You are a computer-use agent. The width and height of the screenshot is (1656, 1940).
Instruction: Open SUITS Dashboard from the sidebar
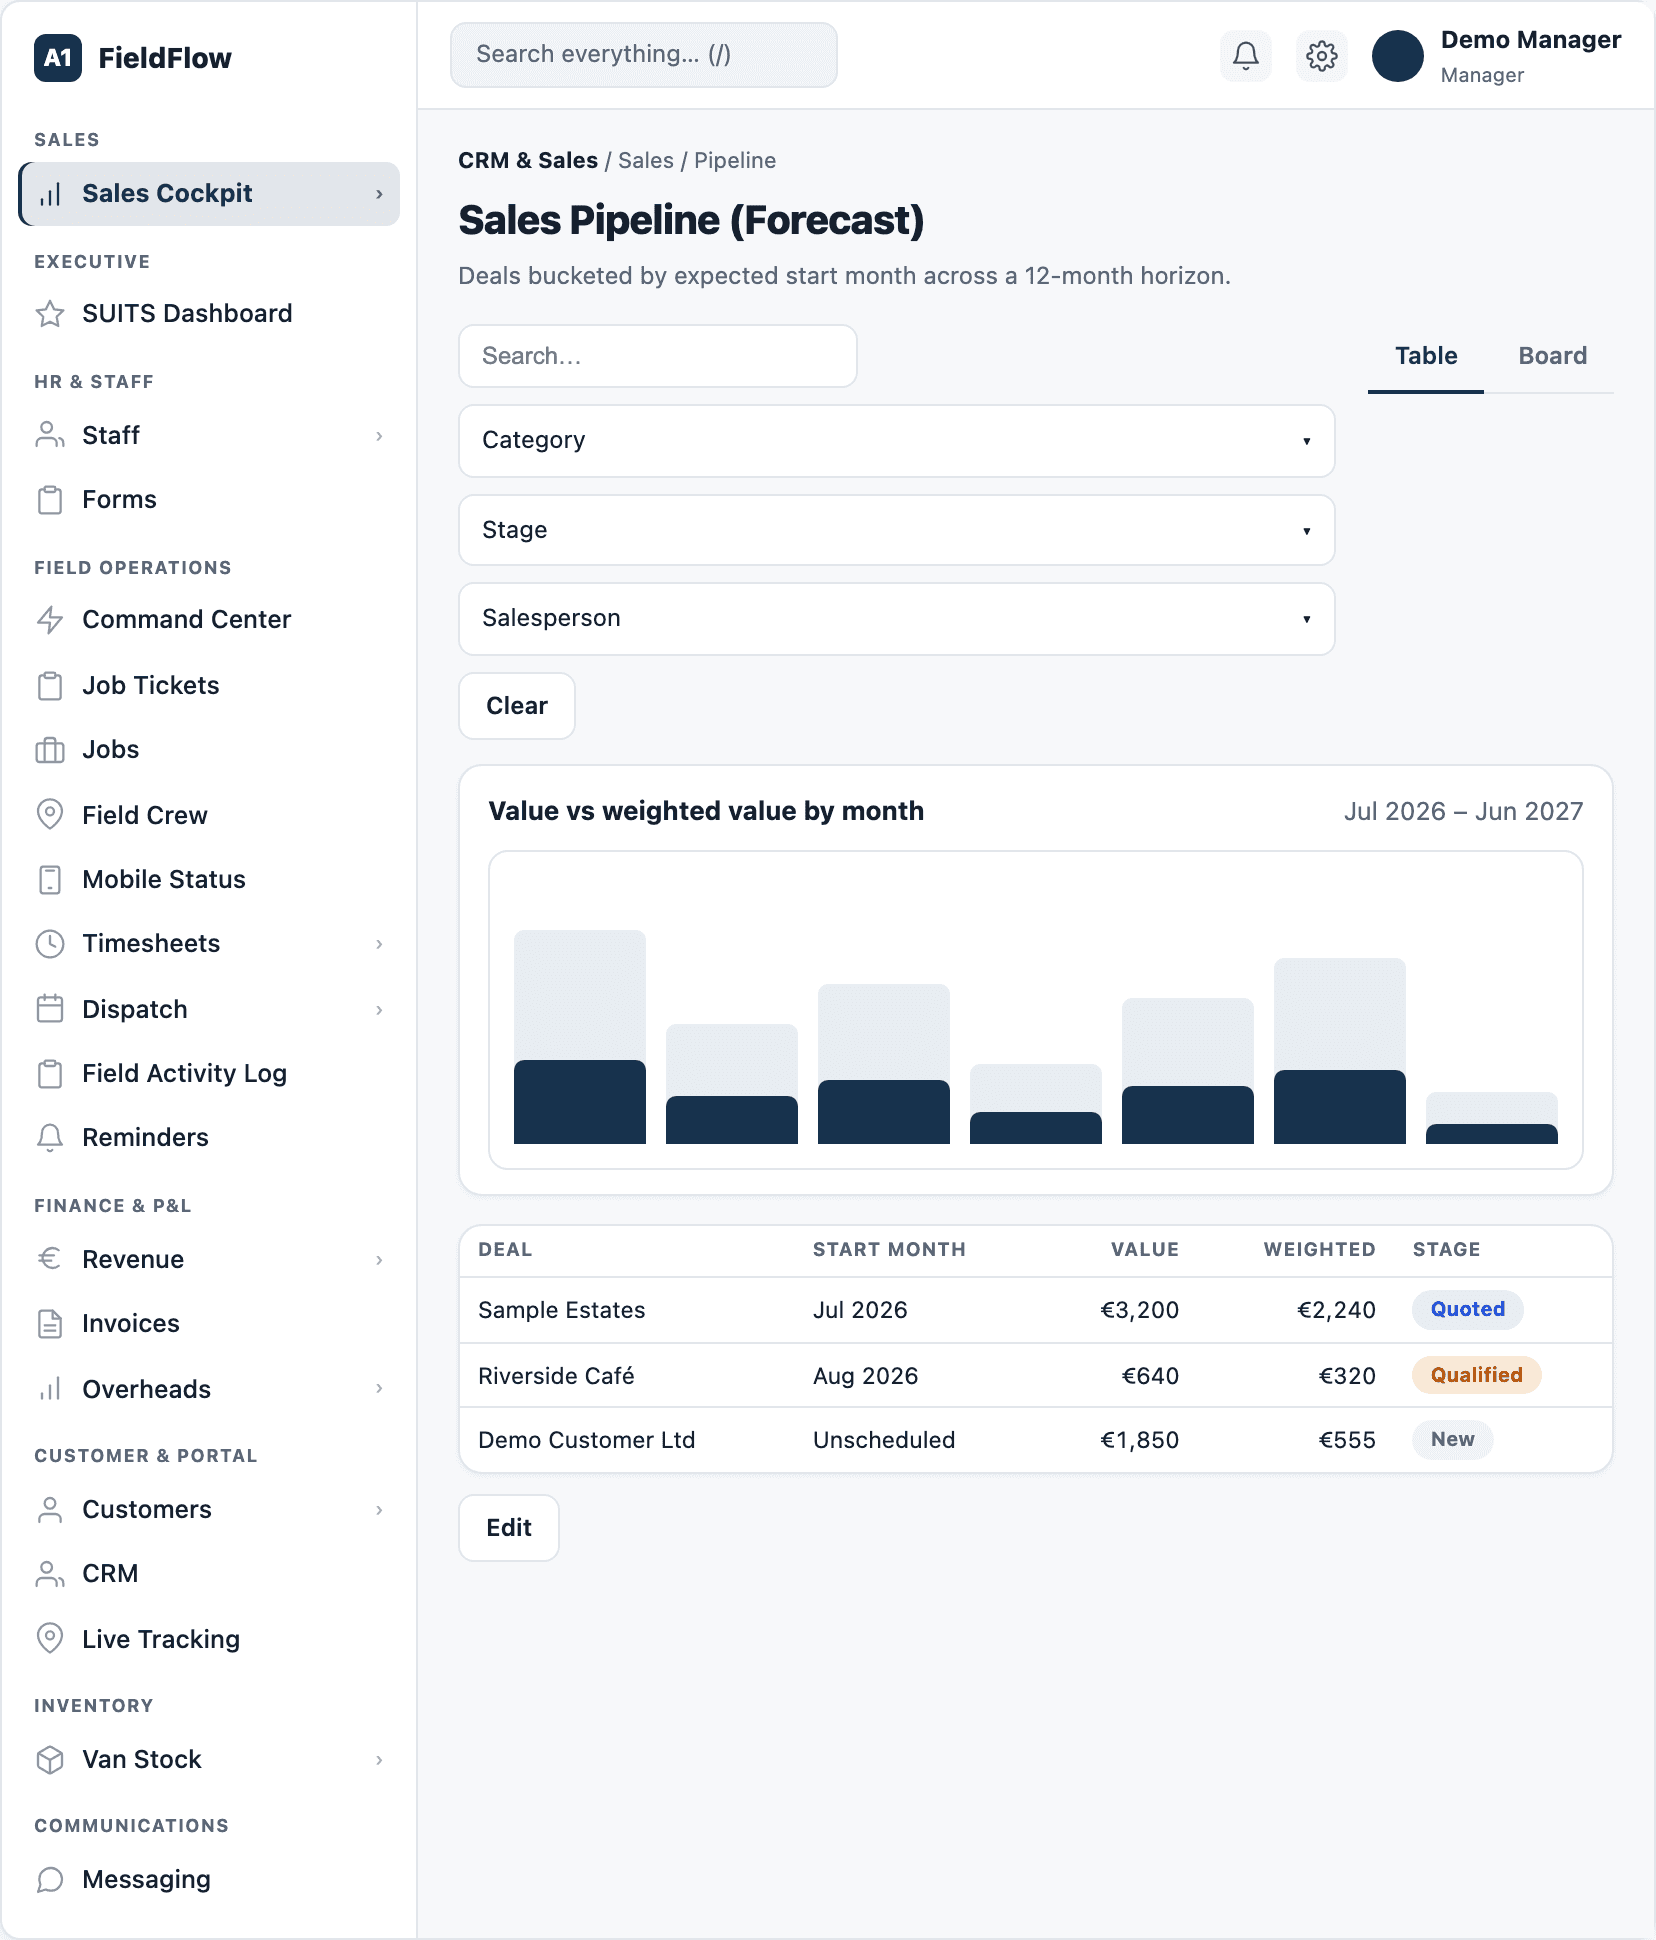coord(208,314)
